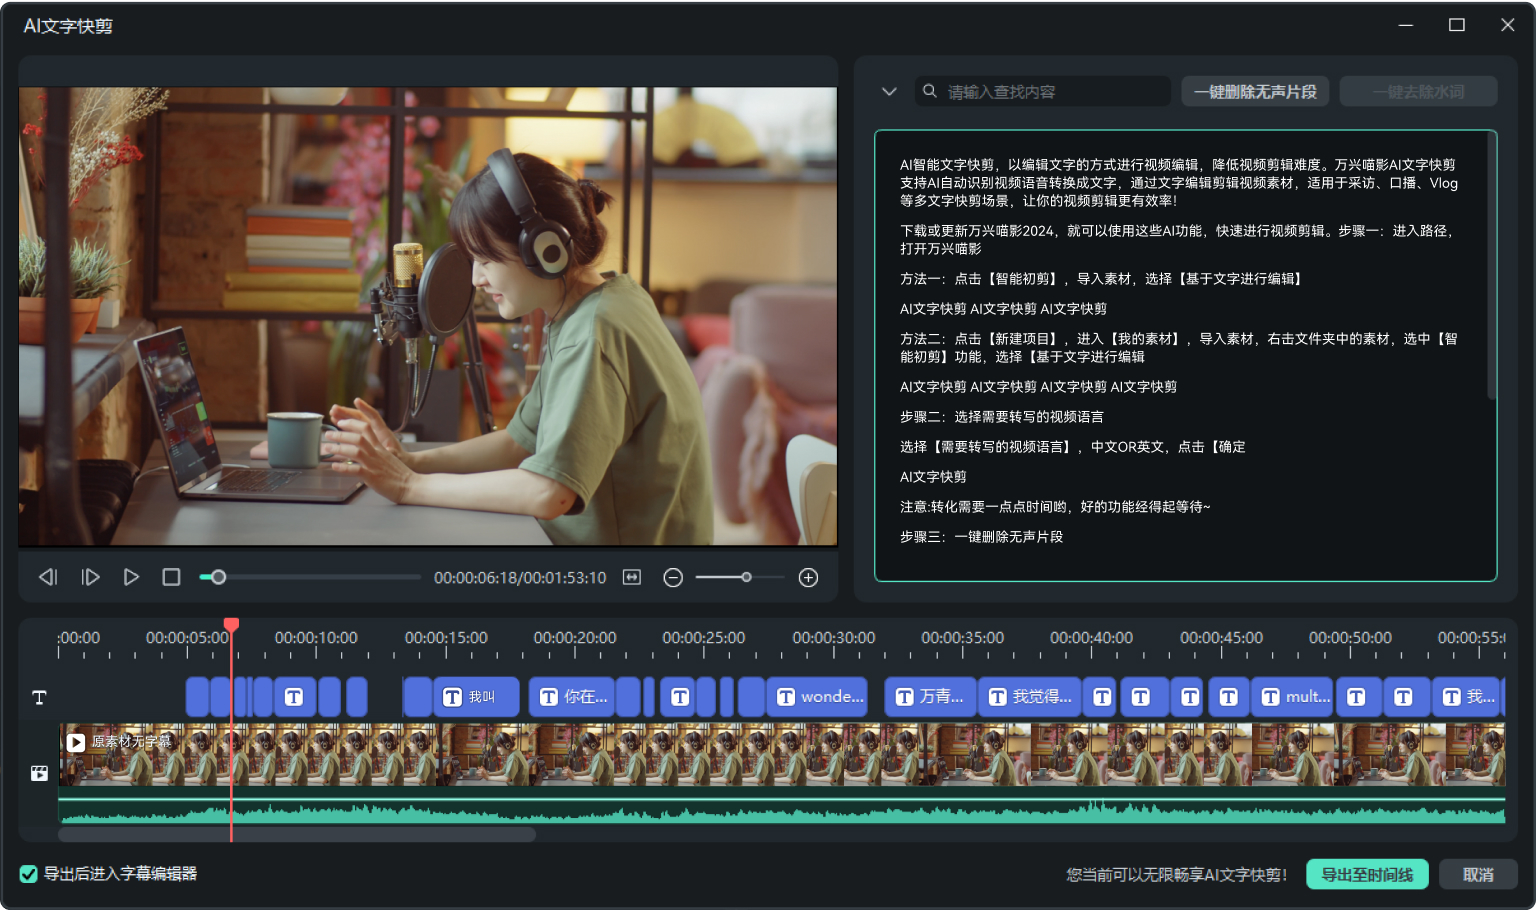This screenshot has width=1536, height=910.
Task: Select the text track T icon
Action: tap(39, 697)
